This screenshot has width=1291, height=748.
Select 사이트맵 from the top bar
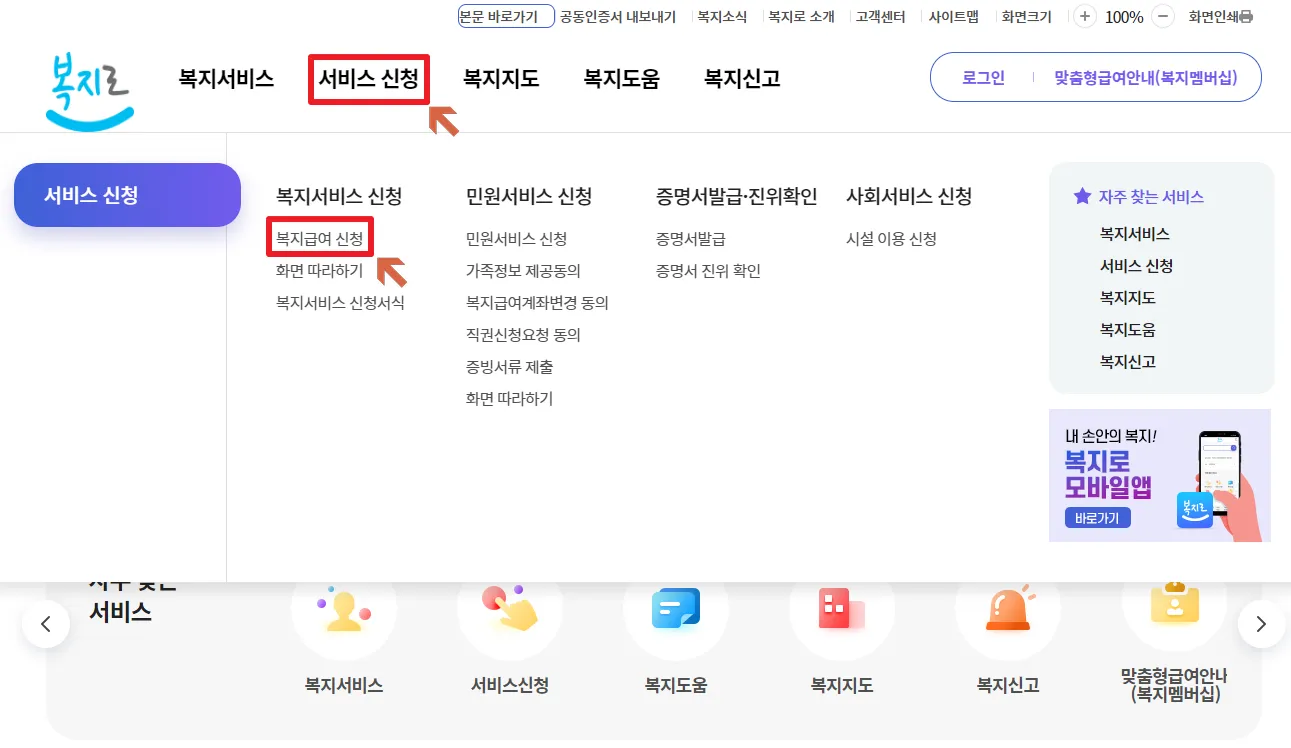(952, 16)
